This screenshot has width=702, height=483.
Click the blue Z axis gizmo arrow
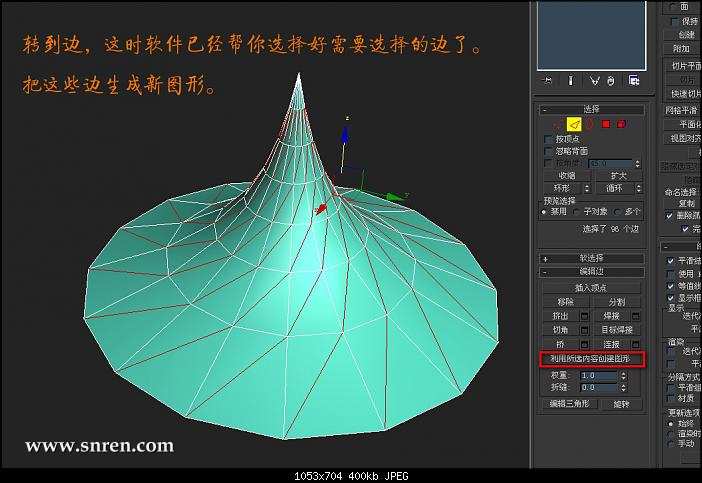point(344,134)
